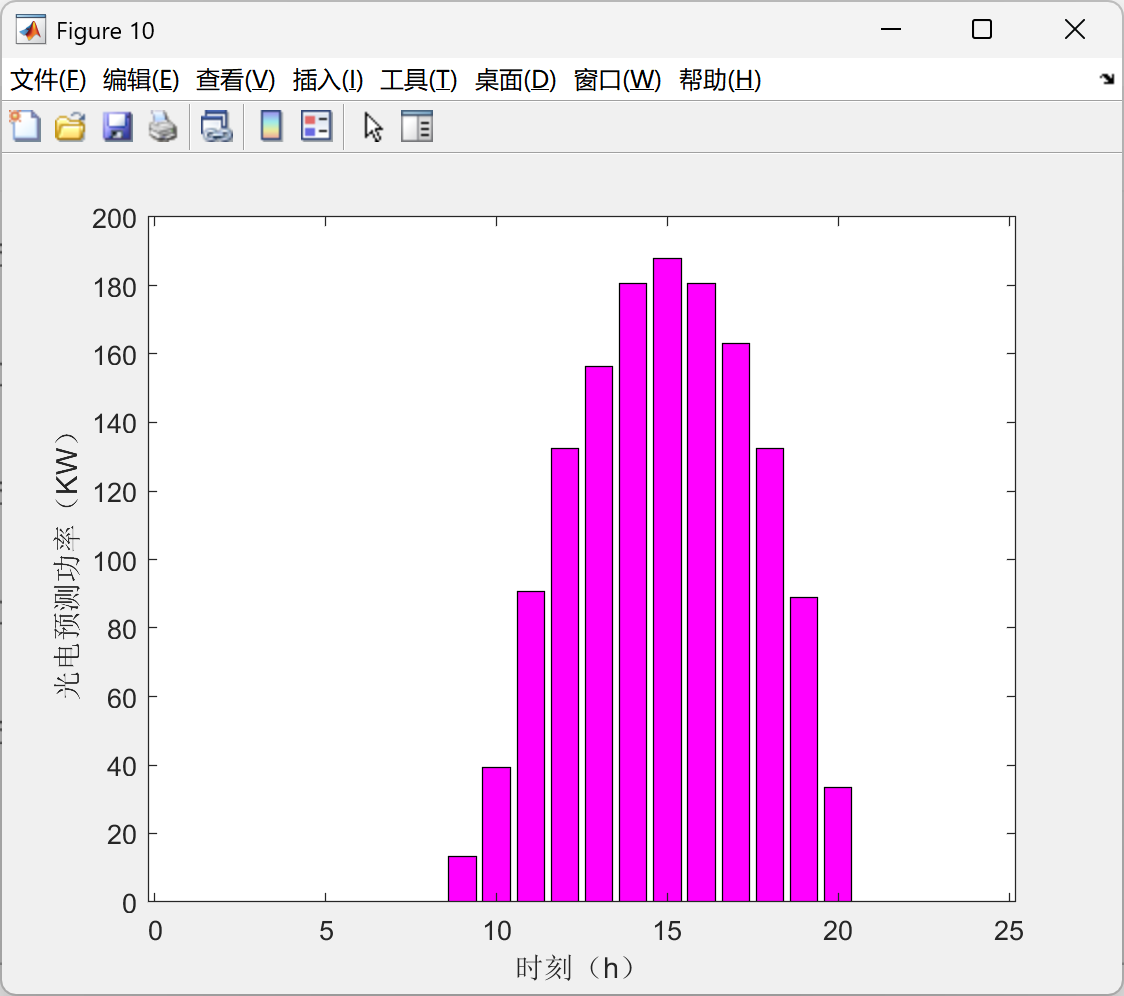The height and width of the screenshot is (996, 1124).
Task: Open the 编辑(E) menu
Action: pyautogui.click(x=140, y=80)
